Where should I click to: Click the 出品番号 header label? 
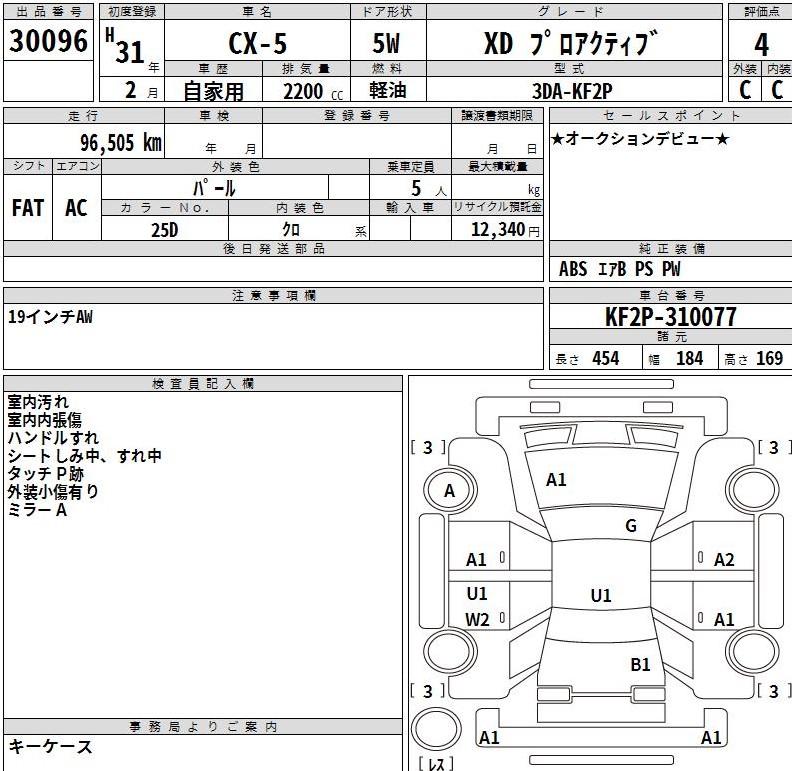tap(48, 12)
